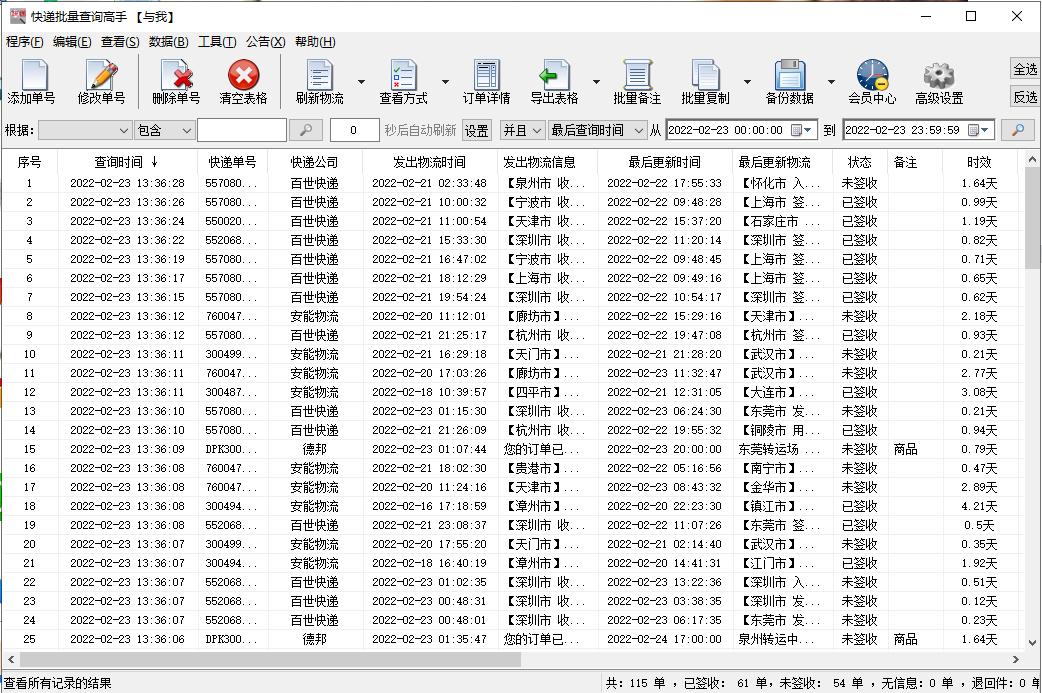Click the 订单详情 toolbar icon

click(x=486, y=80)
